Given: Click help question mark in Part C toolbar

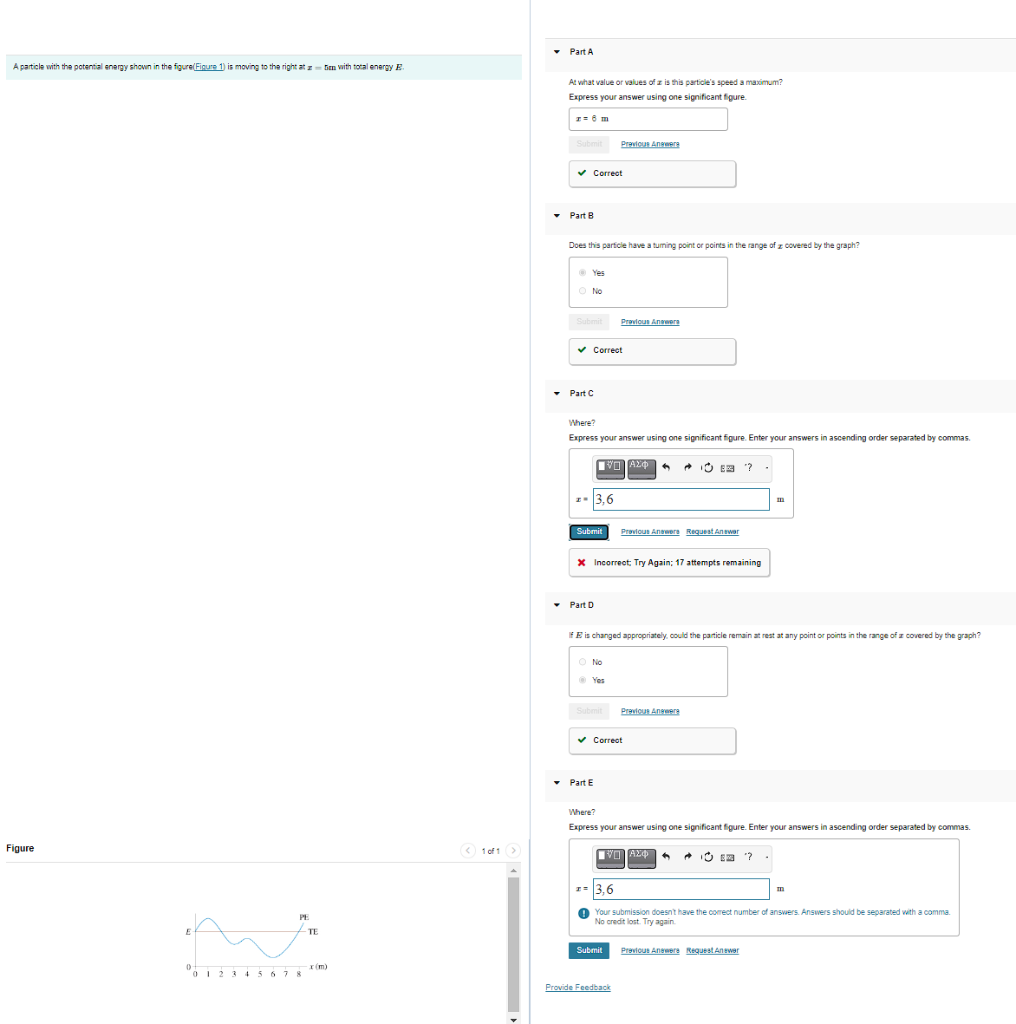Looking at the screenshot, I should [749, 468].
